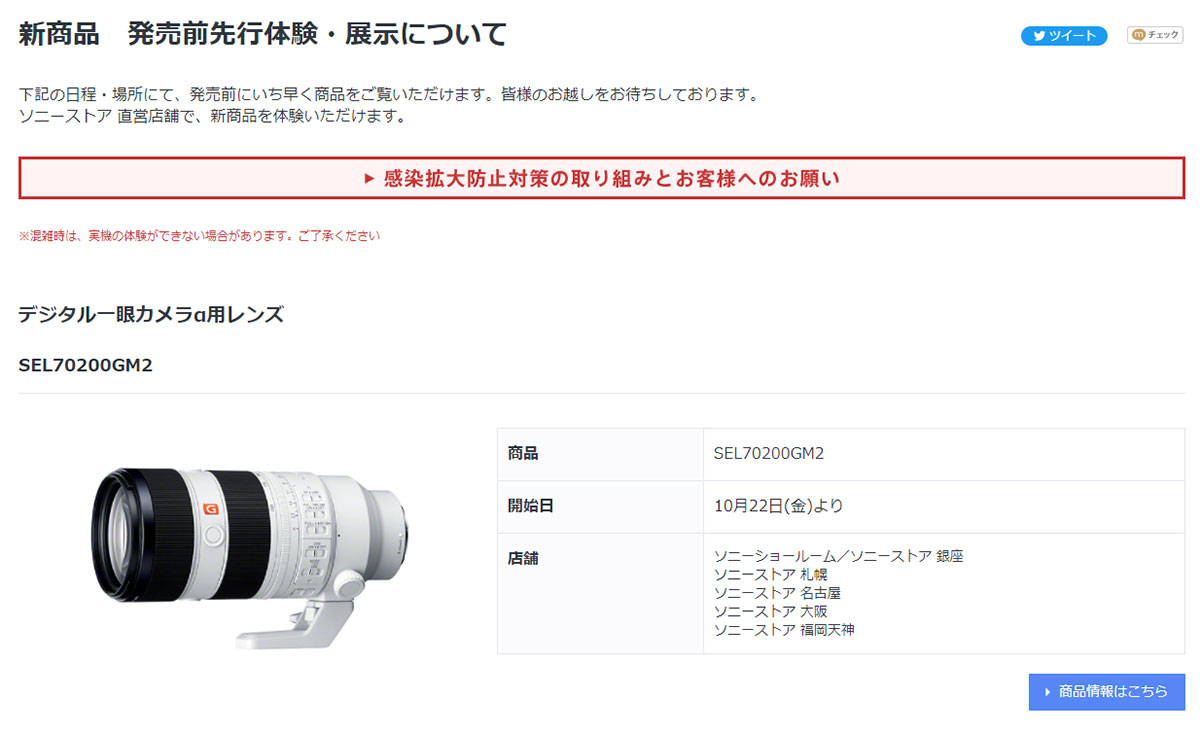Screen dimensions: 1200x733
Task: Click the red ※混雑時 crowding notice text
Action: point(200,237)
